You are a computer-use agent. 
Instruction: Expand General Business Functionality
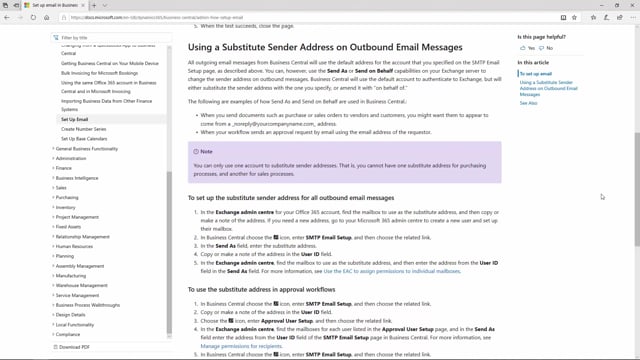pyautogui.click(x=87, y=149)
